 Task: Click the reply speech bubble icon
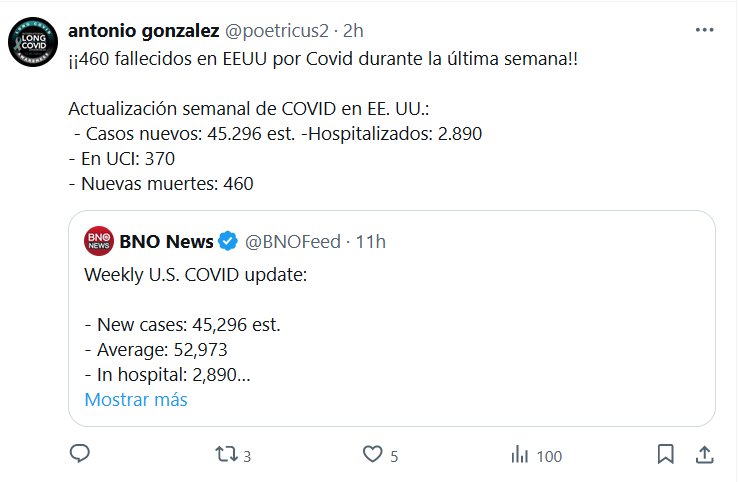[x=80, y=455]
